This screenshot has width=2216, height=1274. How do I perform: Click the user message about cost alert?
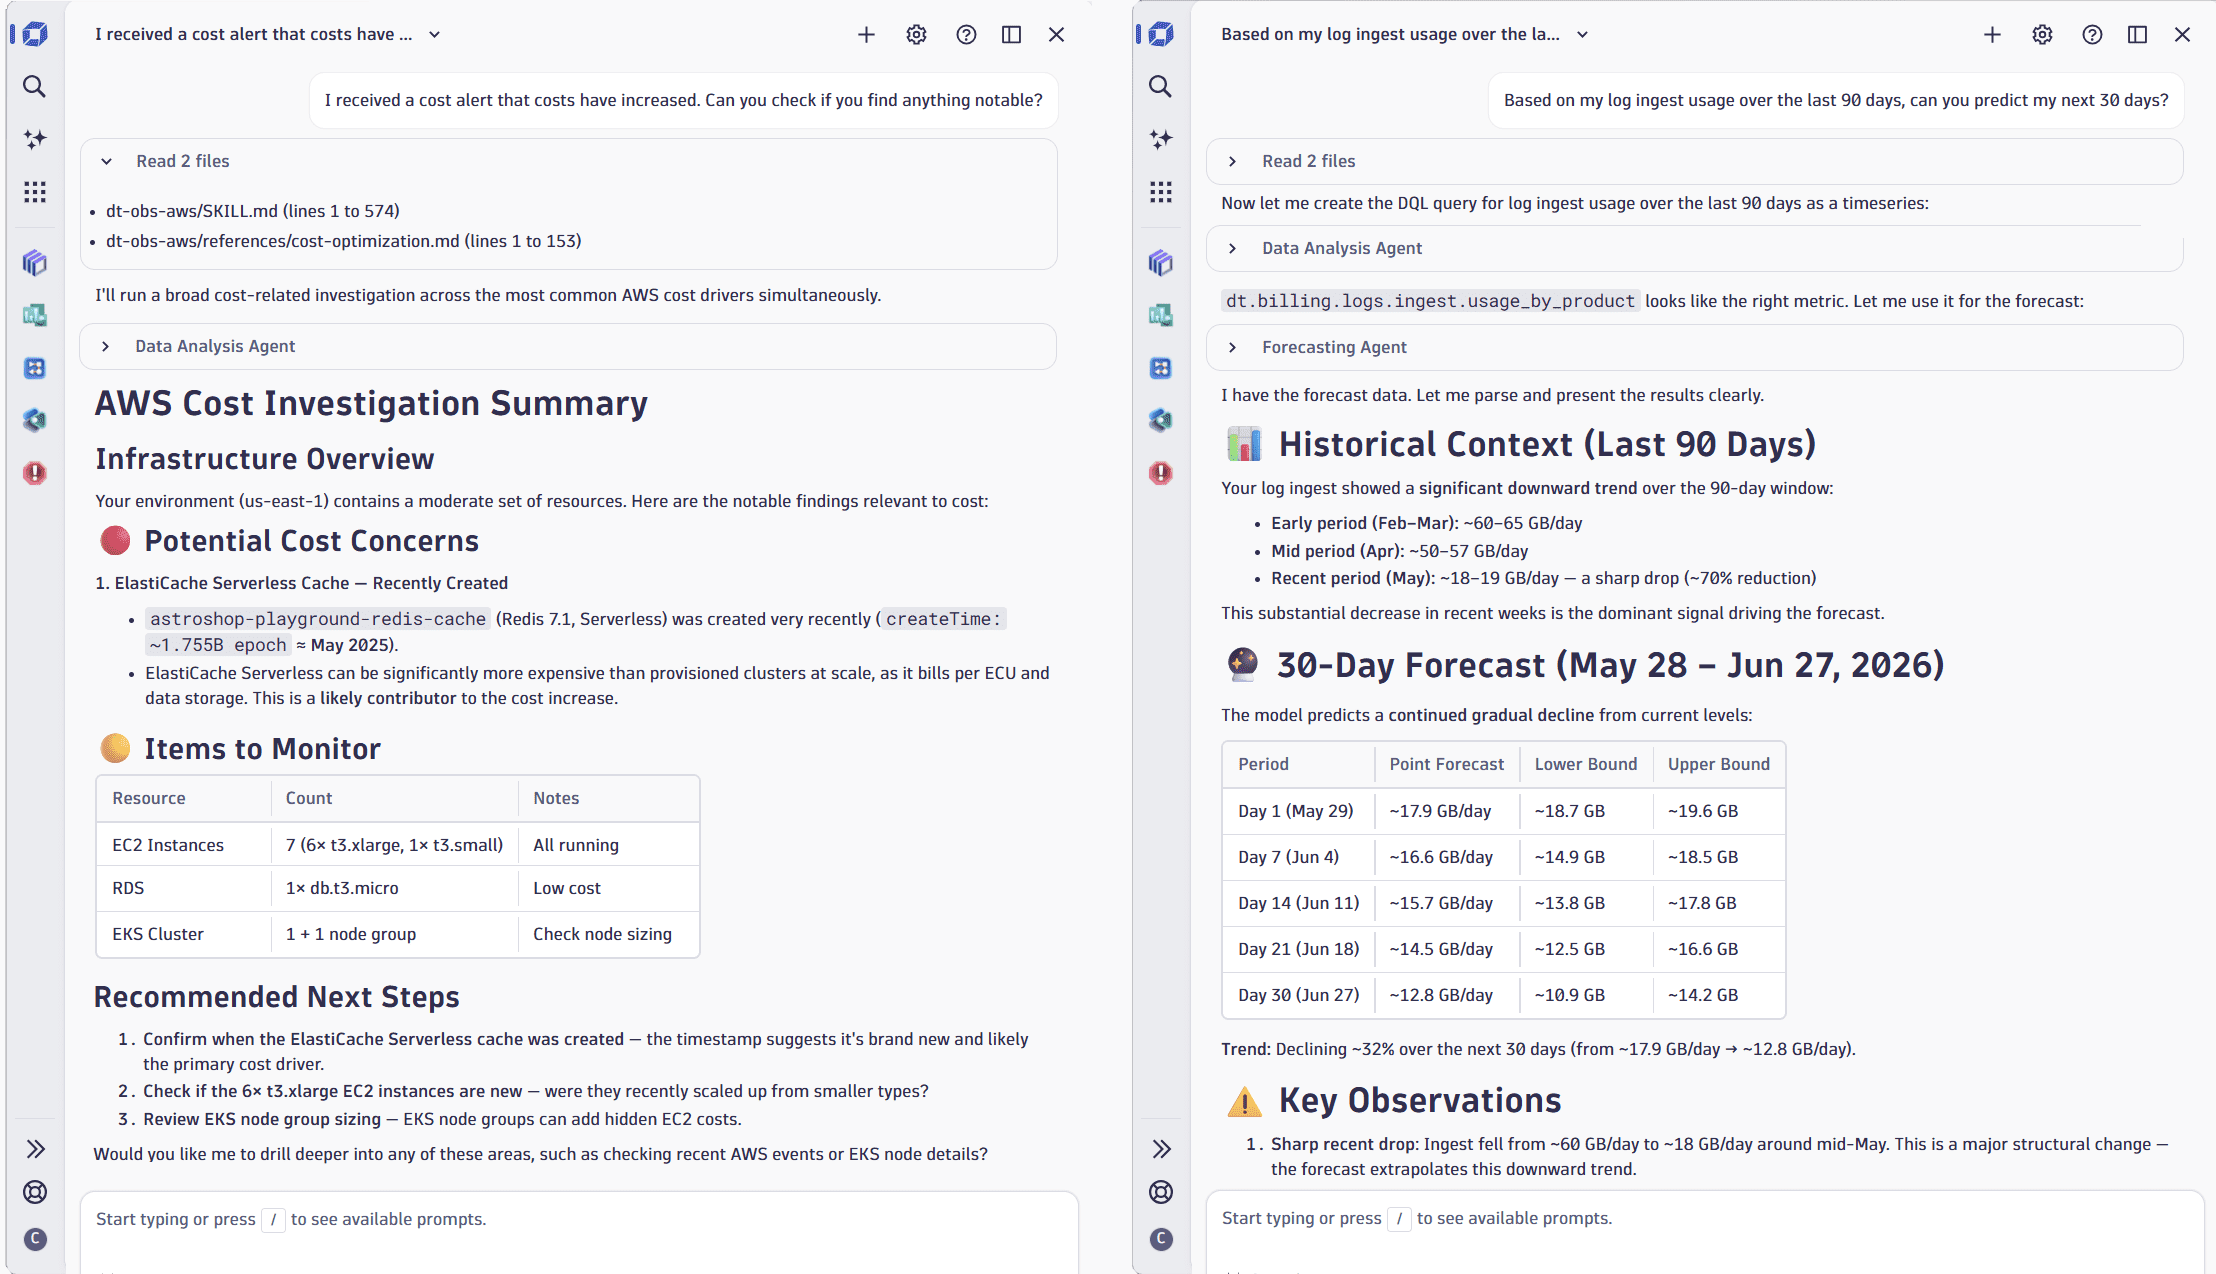point(683,100)
